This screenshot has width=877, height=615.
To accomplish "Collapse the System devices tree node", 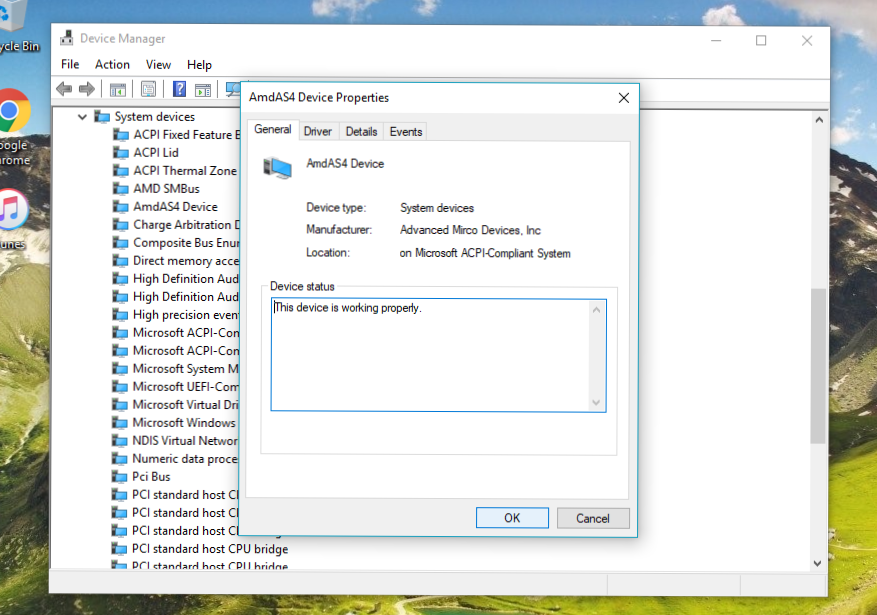I will click(x=83, y=117).
